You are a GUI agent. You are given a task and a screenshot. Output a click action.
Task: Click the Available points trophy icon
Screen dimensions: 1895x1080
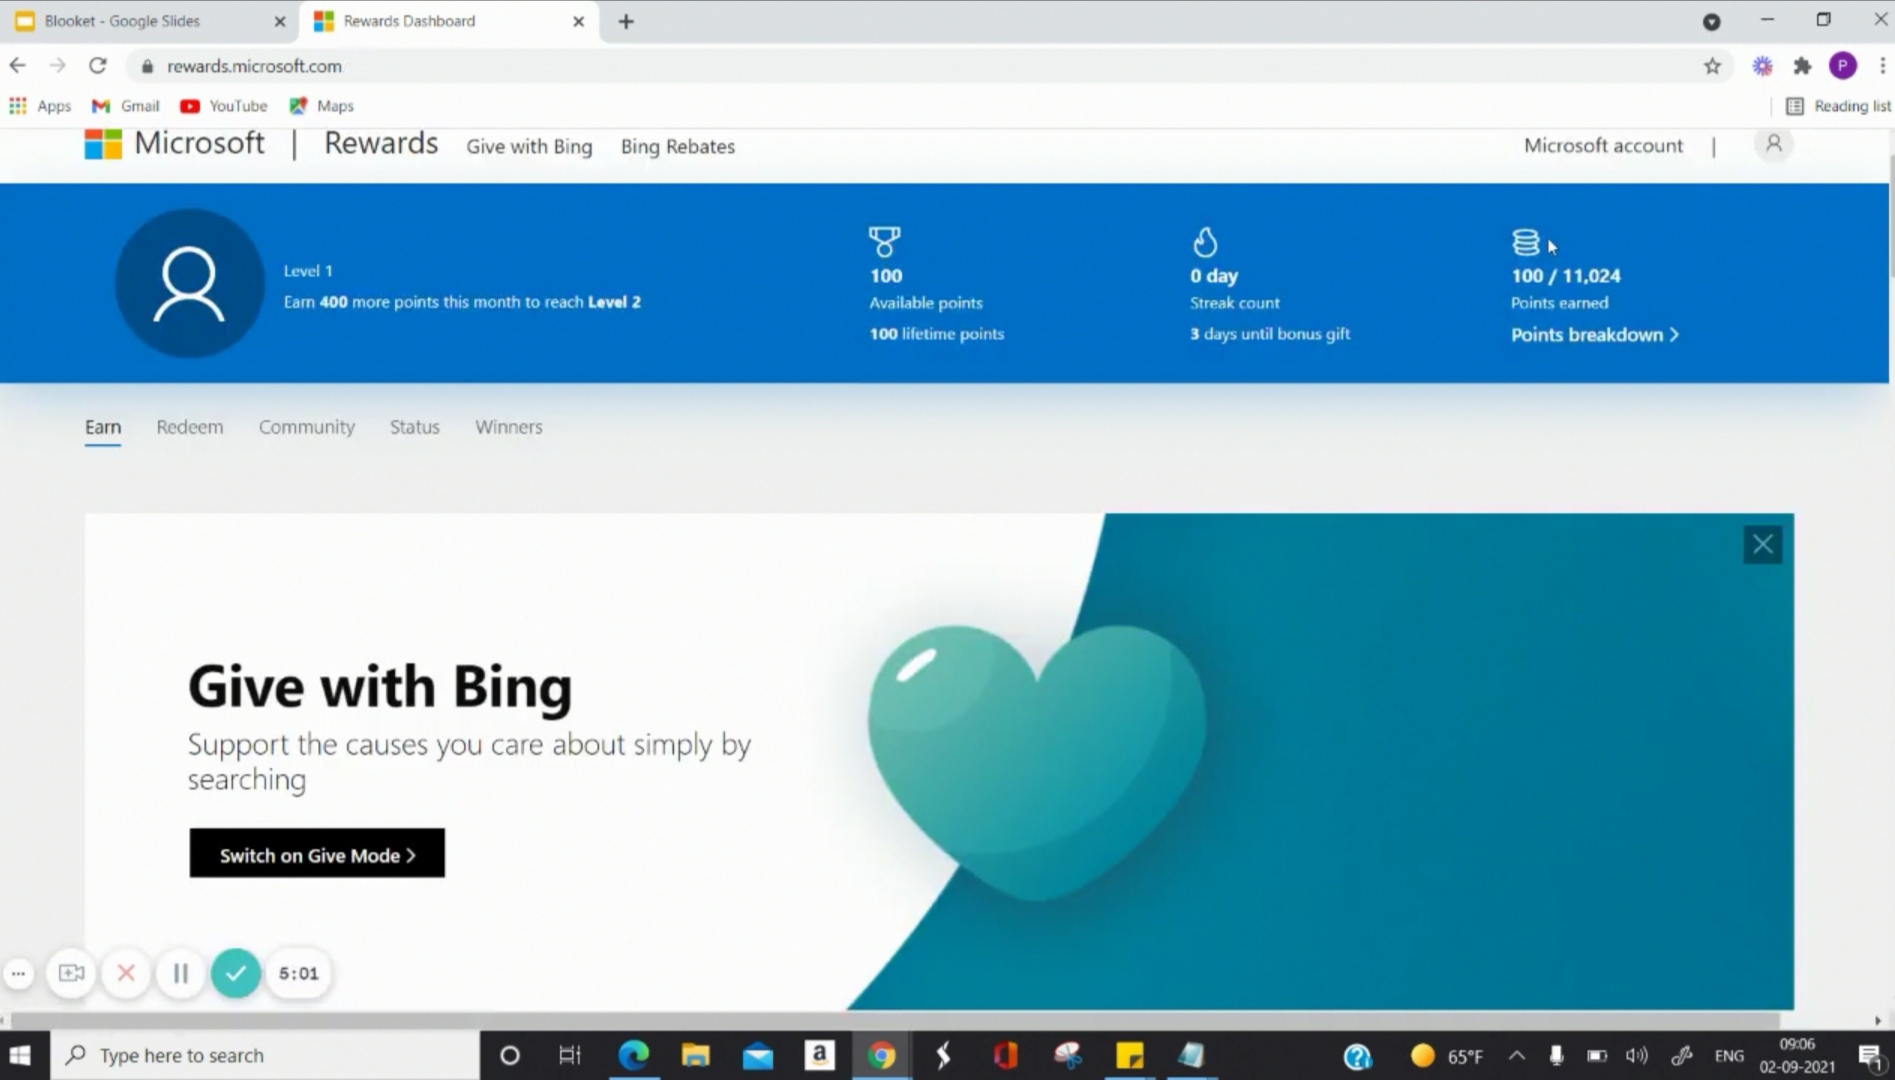pyautogui.click(x=884, y=242)
